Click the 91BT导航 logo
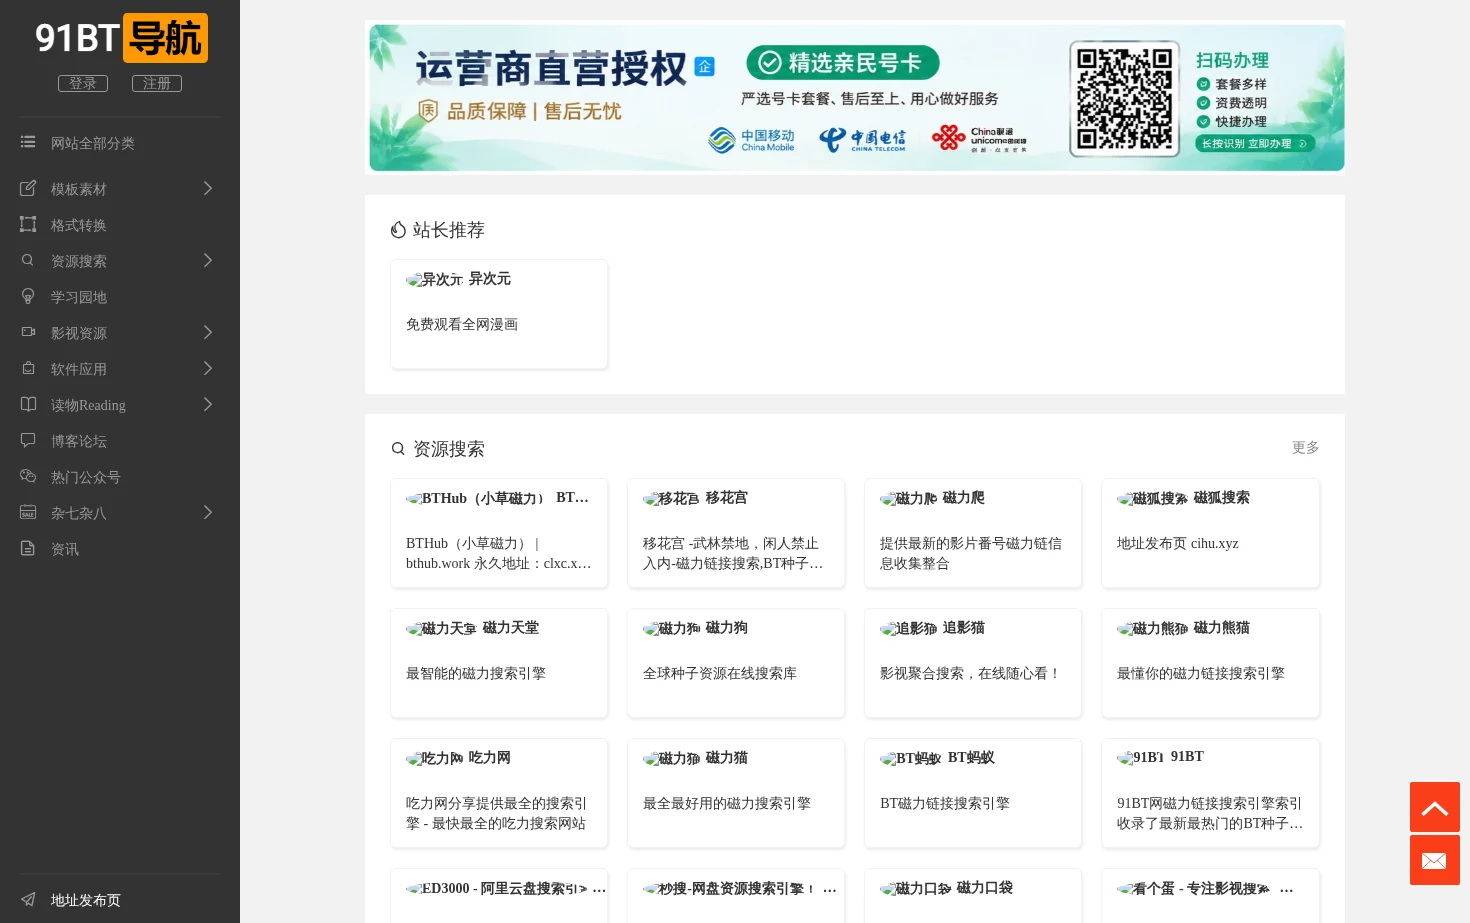 [x=121, y=38]
